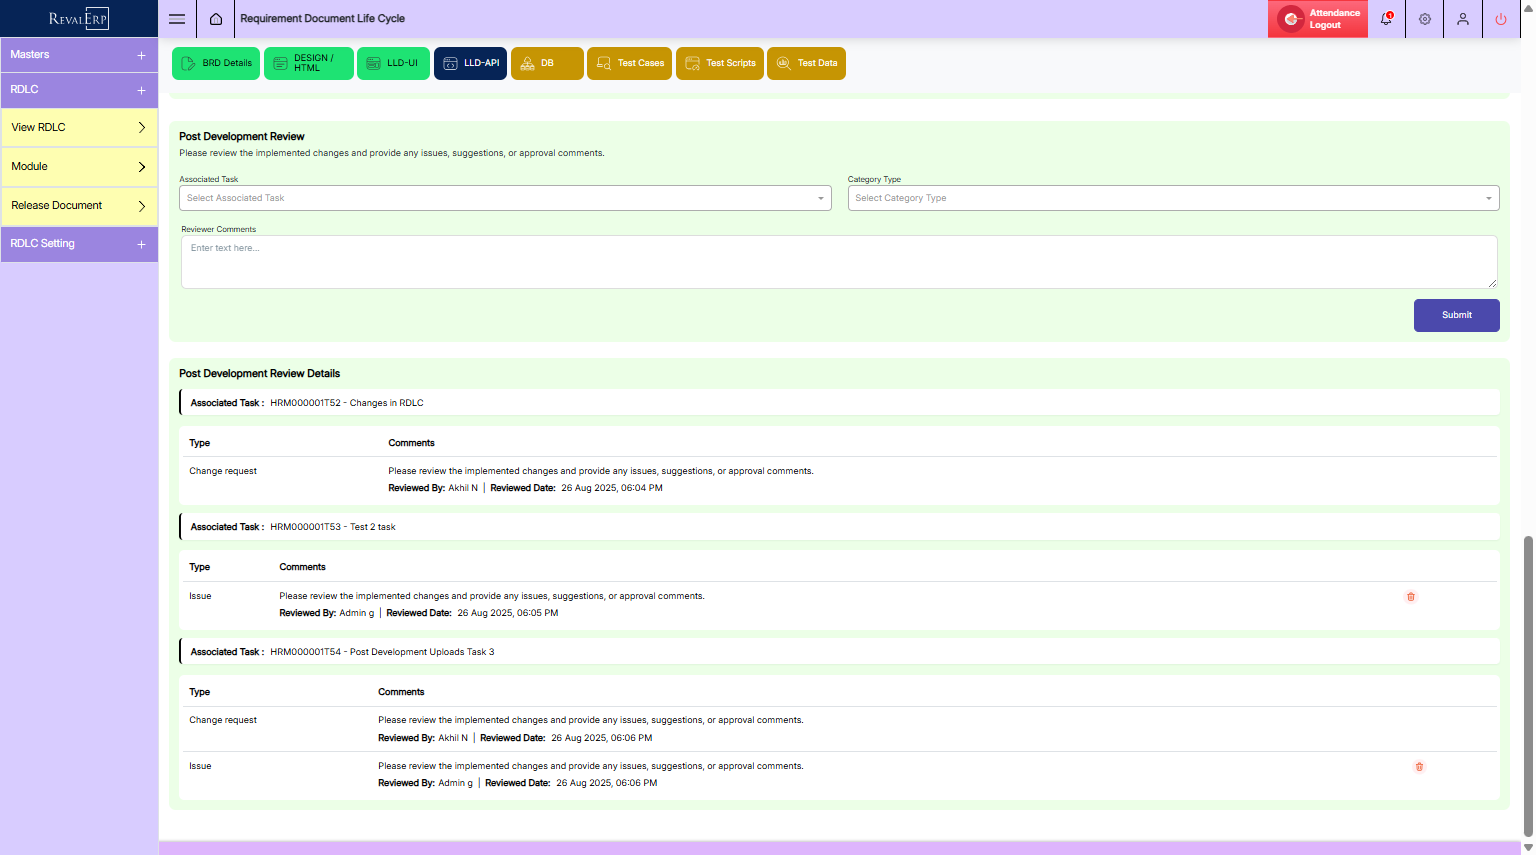Open user profile icon

1463,19
